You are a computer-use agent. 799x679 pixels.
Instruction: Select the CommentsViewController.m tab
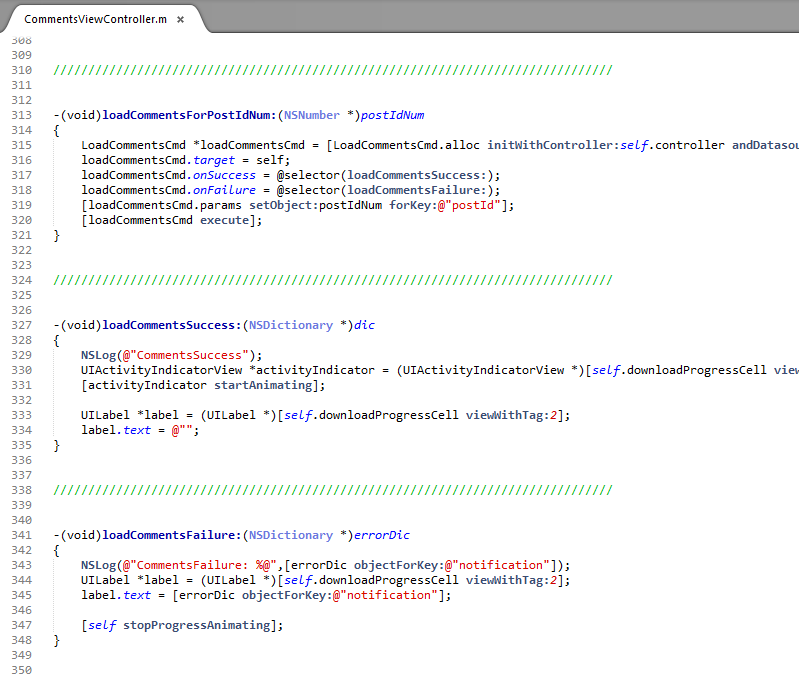tap(95, 19)
